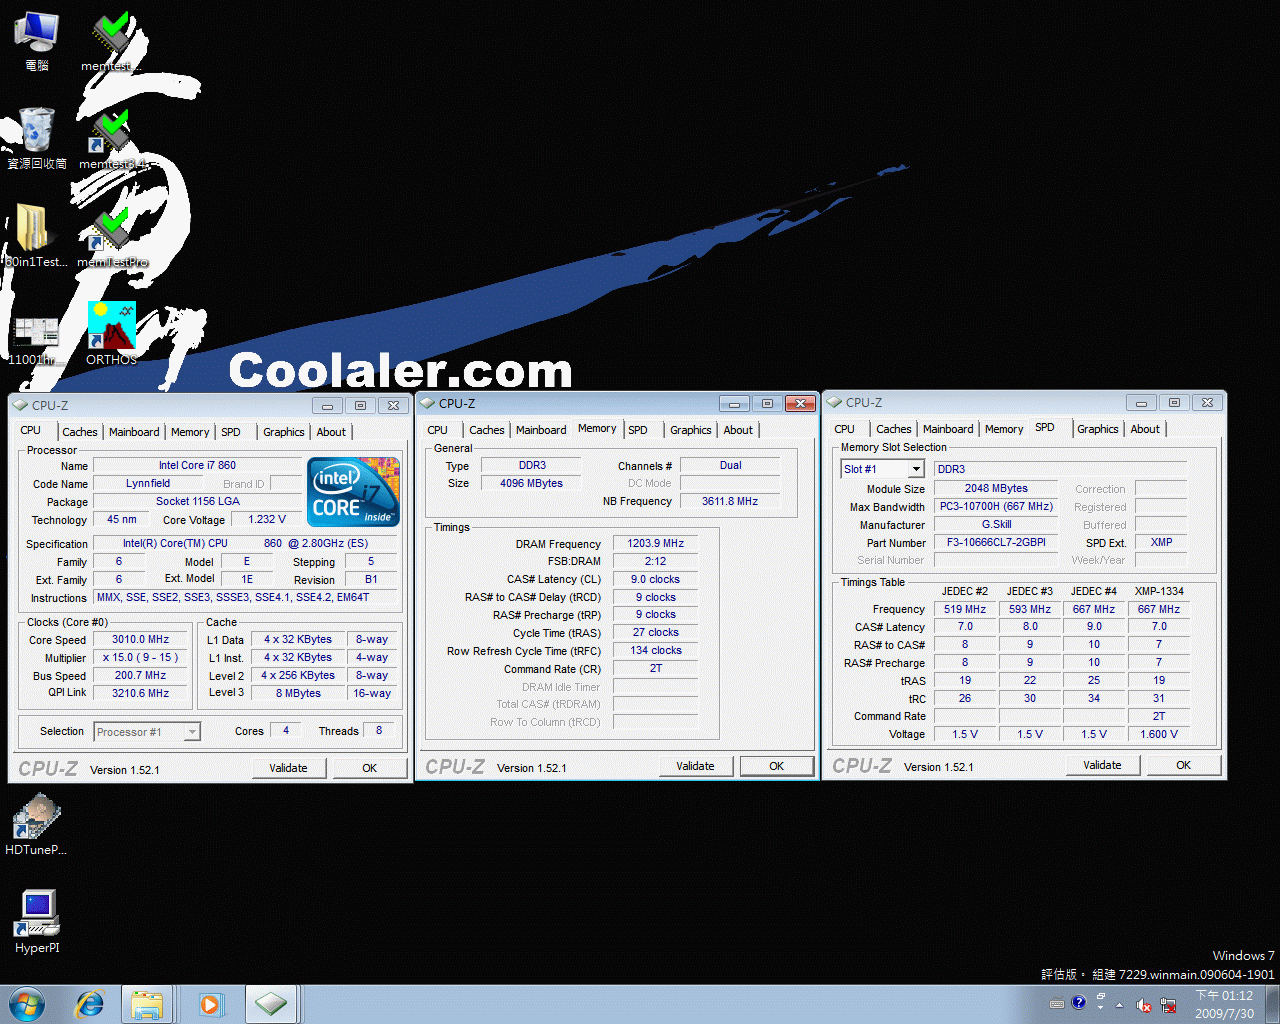Open About tab in SPD slot window
This screenshot has height=1024, width=1280.
1145,429
